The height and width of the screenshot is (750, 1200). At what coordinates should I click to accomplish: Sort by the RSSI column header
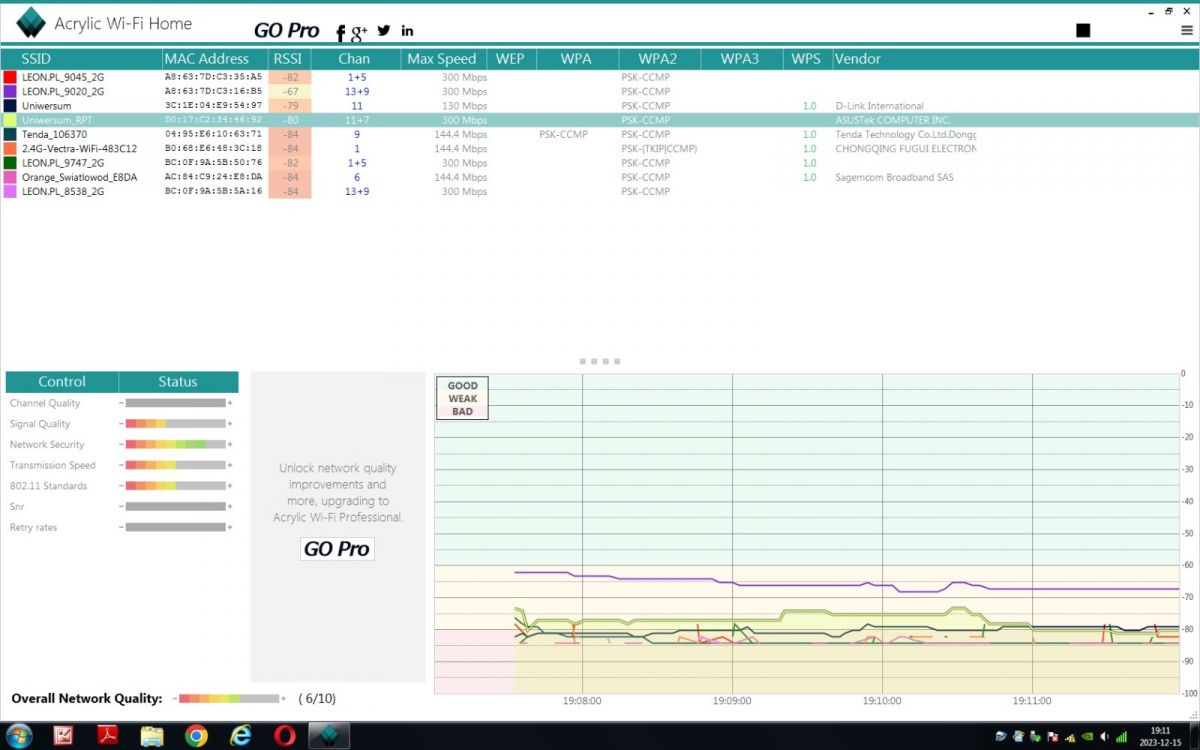pos(287,59)
